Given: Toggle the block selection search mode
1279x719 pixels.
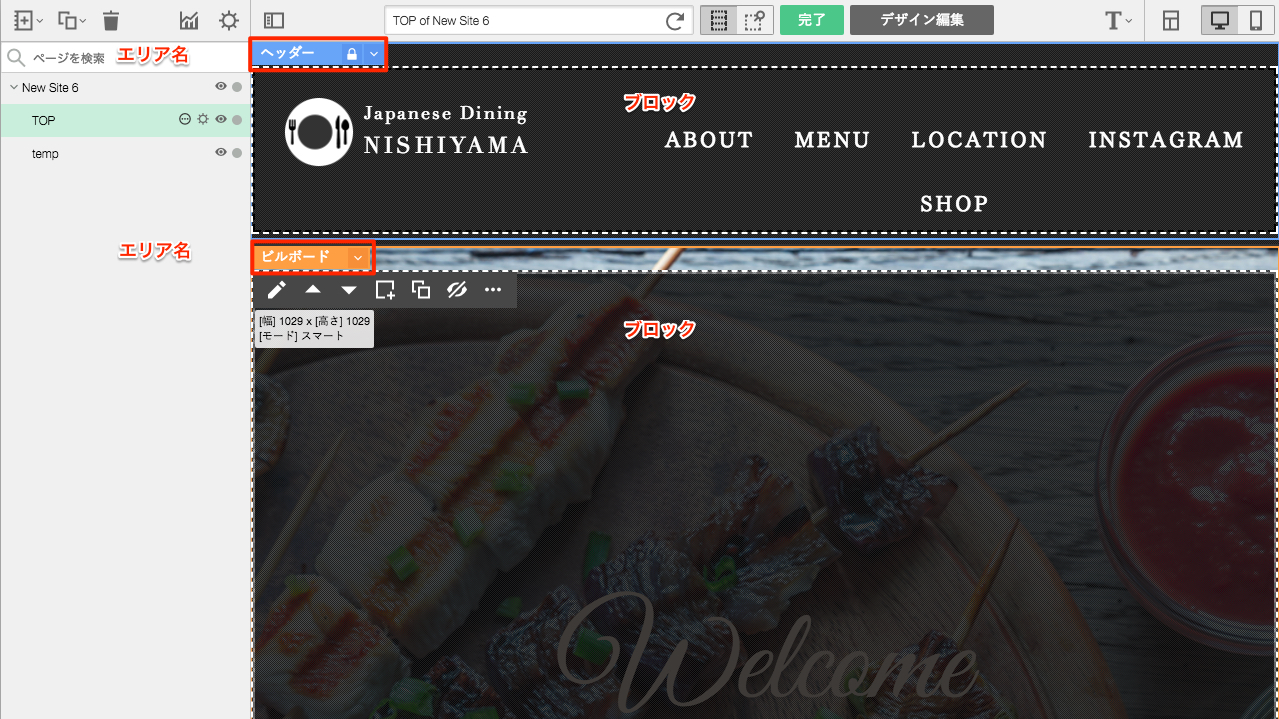Looking at the screenshot, I should [755, 20].
